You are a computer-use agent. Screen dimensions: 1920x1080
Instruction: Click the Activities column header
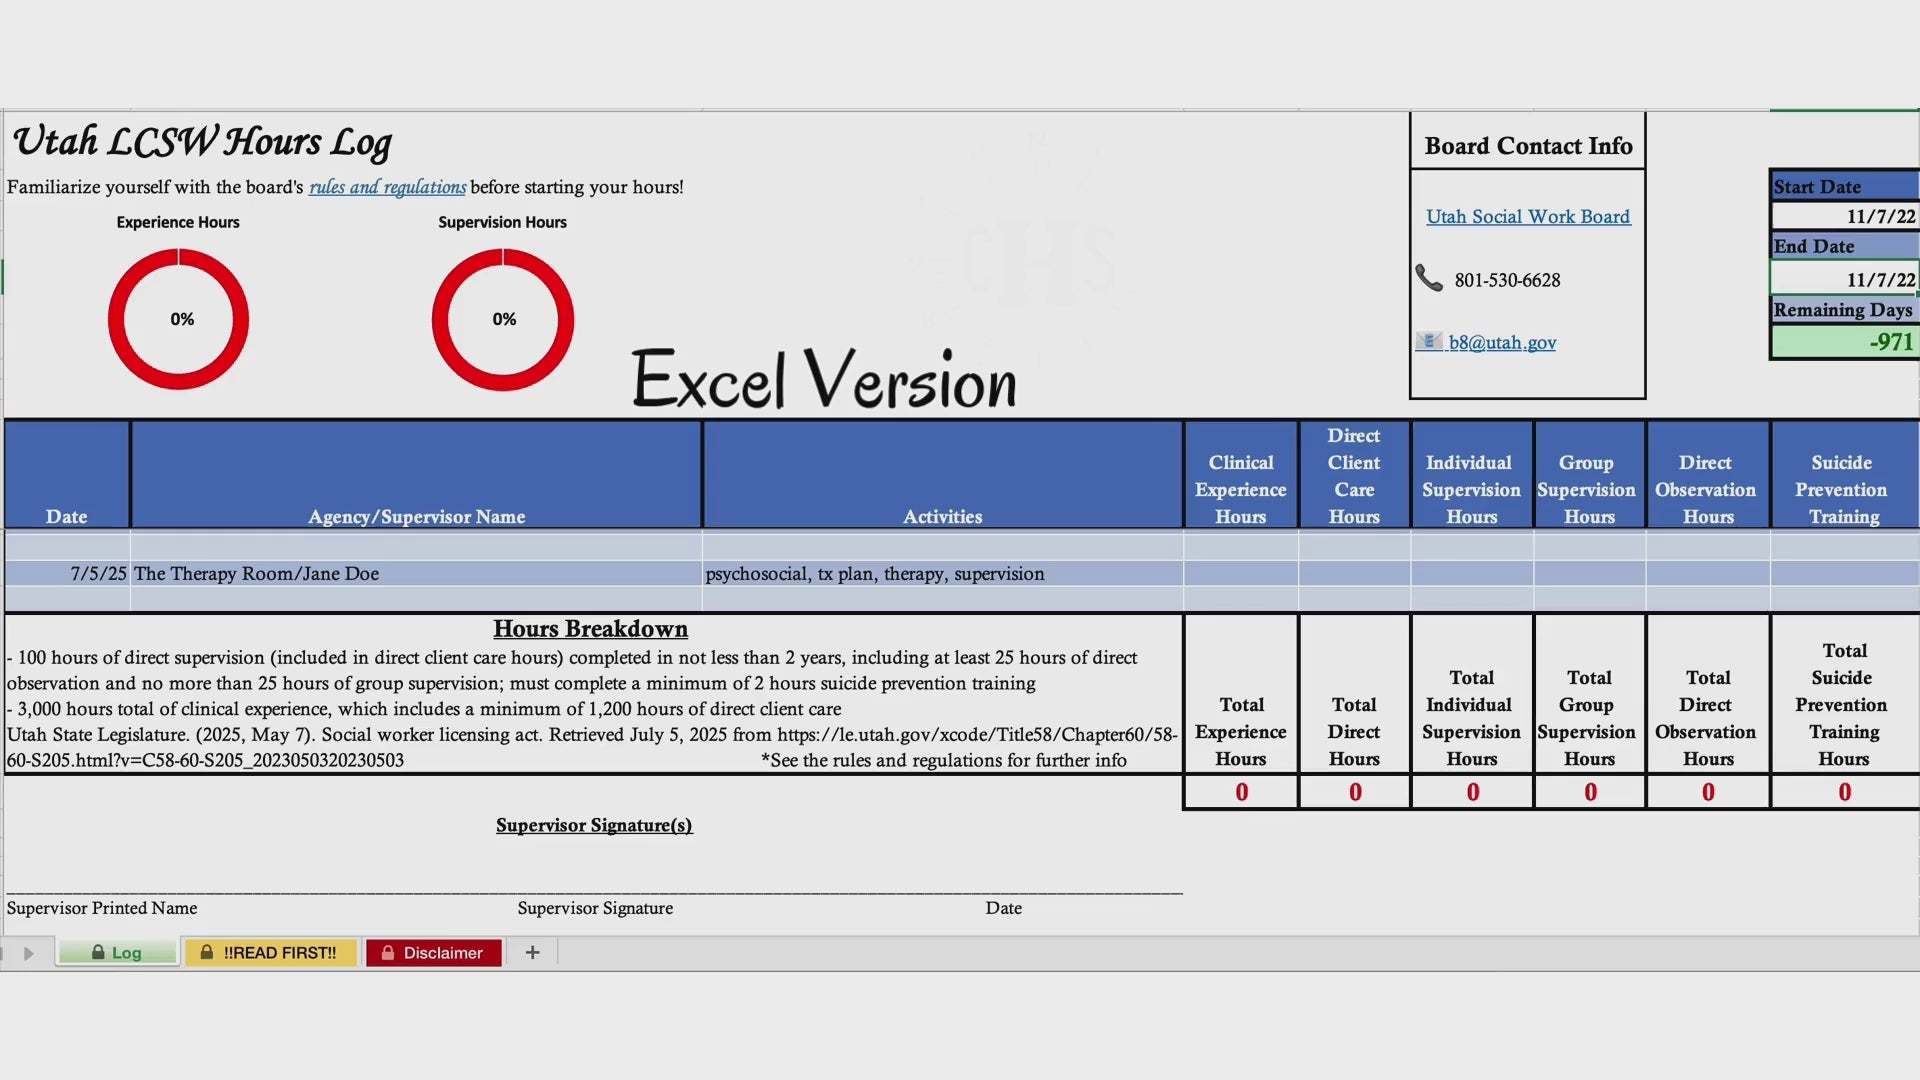943,474
